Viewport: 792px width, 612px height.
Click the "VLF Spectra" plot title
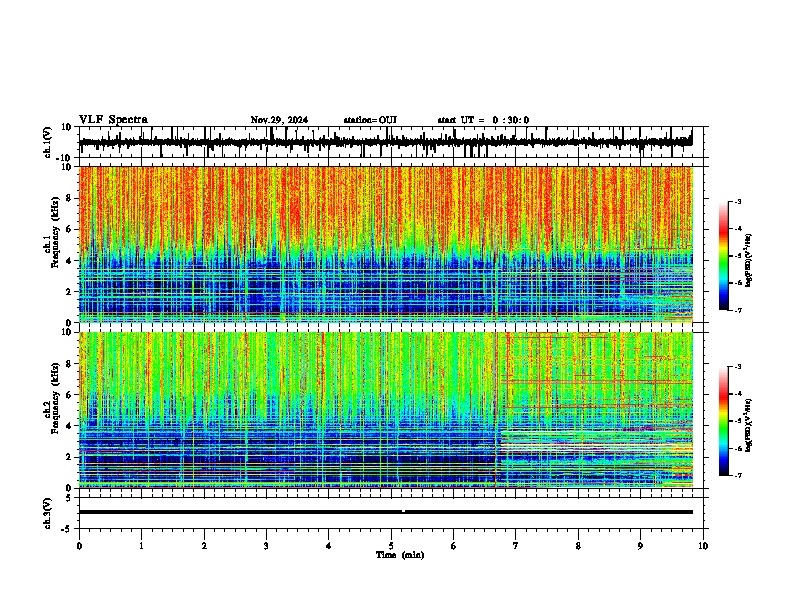point(113,120)
